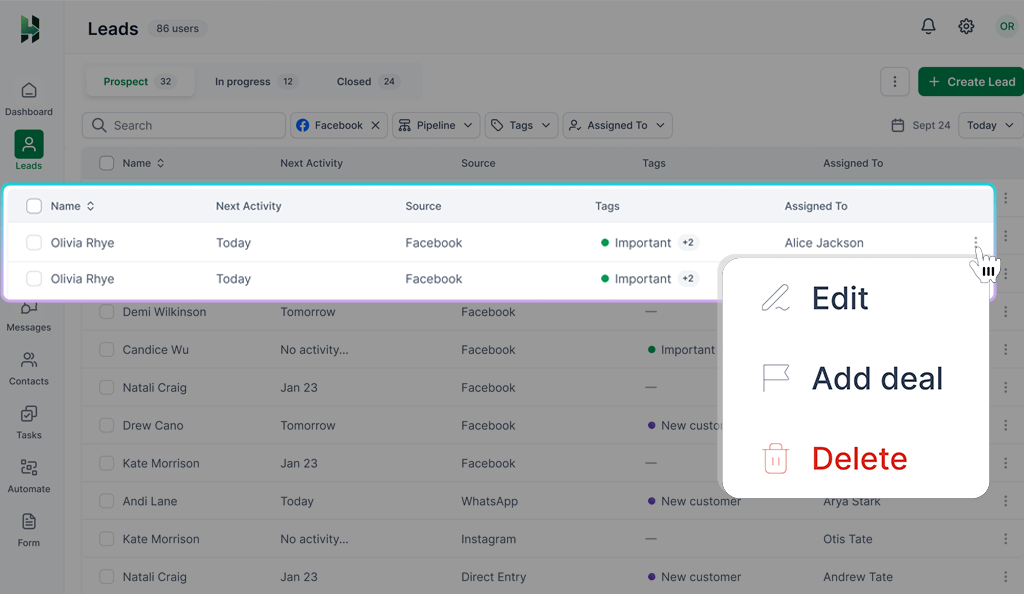Select Olivia Rhye's row checkbox
Viewport: 1024px width, 594px height.
point(34,242)
